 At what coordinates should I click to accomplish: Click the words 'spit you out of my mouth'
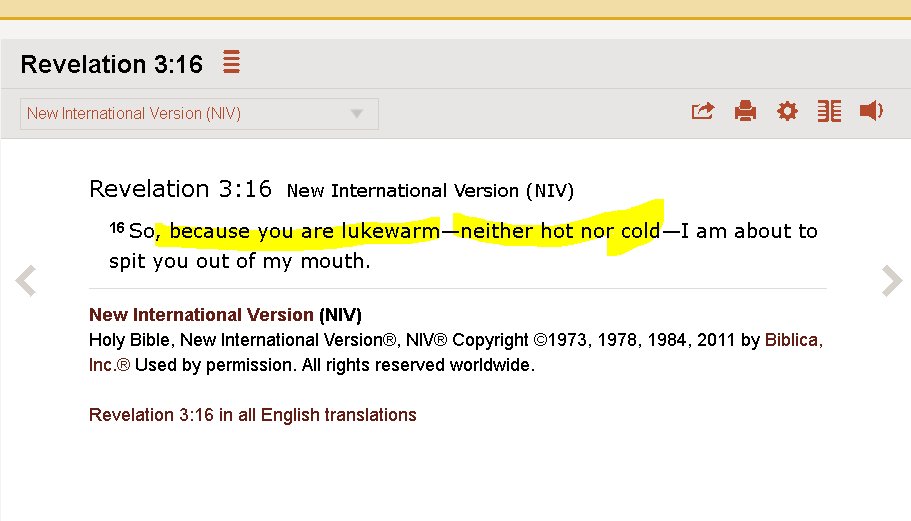[239, 261]
